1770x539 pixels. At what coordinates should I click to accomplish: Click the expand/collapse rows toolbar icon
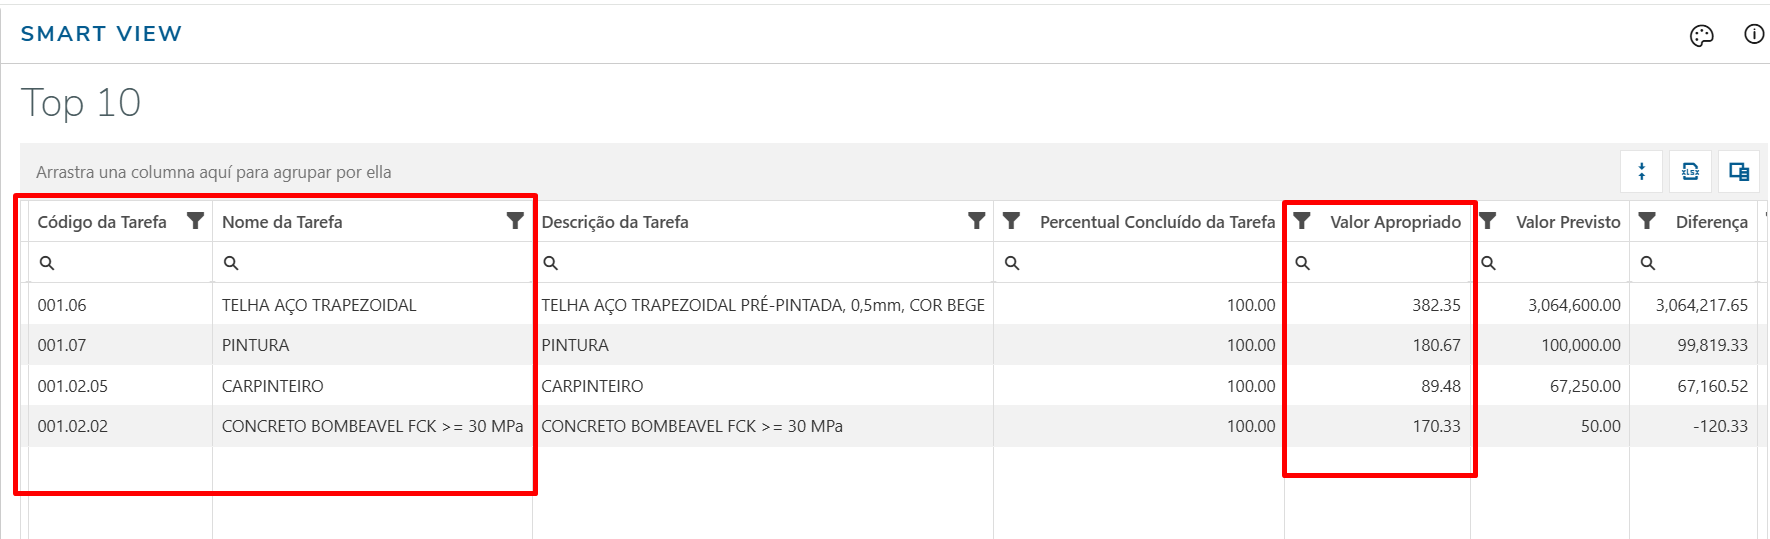tap(1642, 172)
